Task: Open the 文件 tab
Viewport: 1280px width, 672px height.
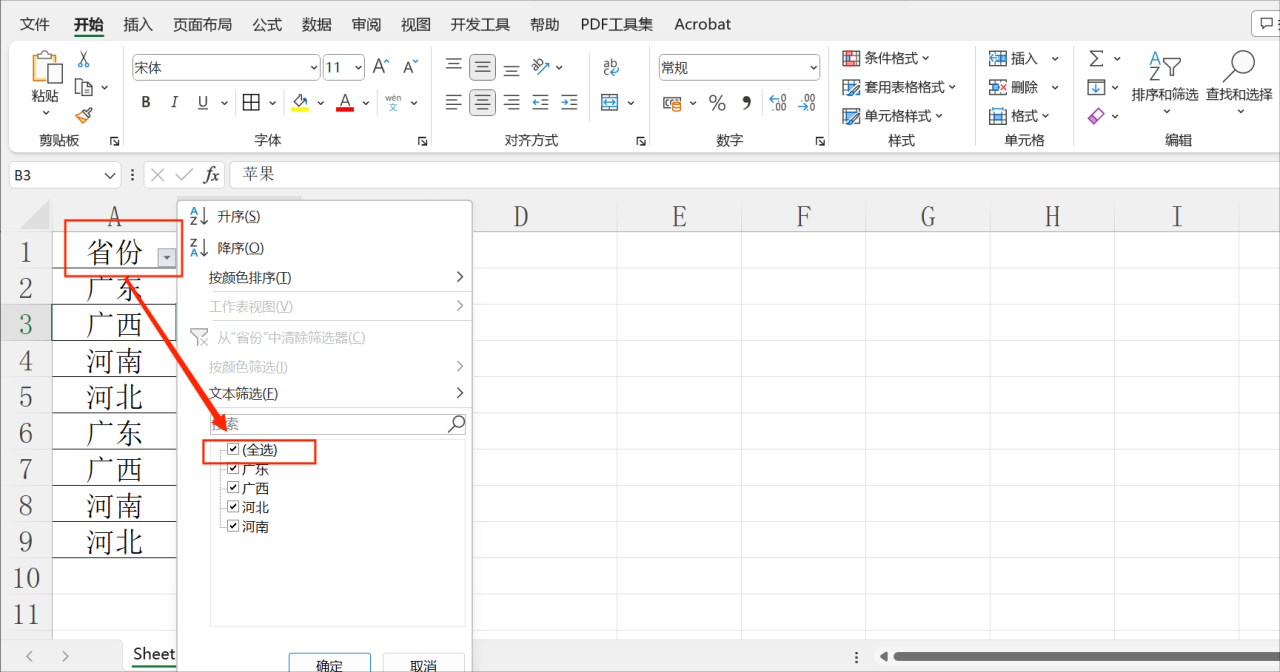Action: (35, 24)
